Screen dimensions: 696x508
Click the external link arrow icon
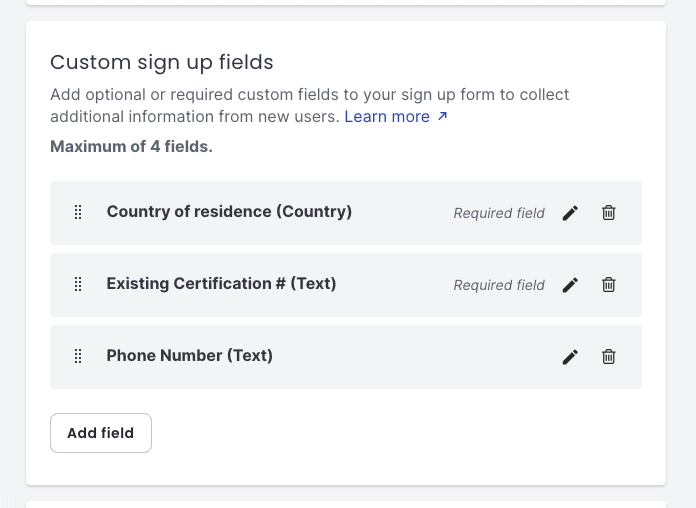click(x=442, y=116)
